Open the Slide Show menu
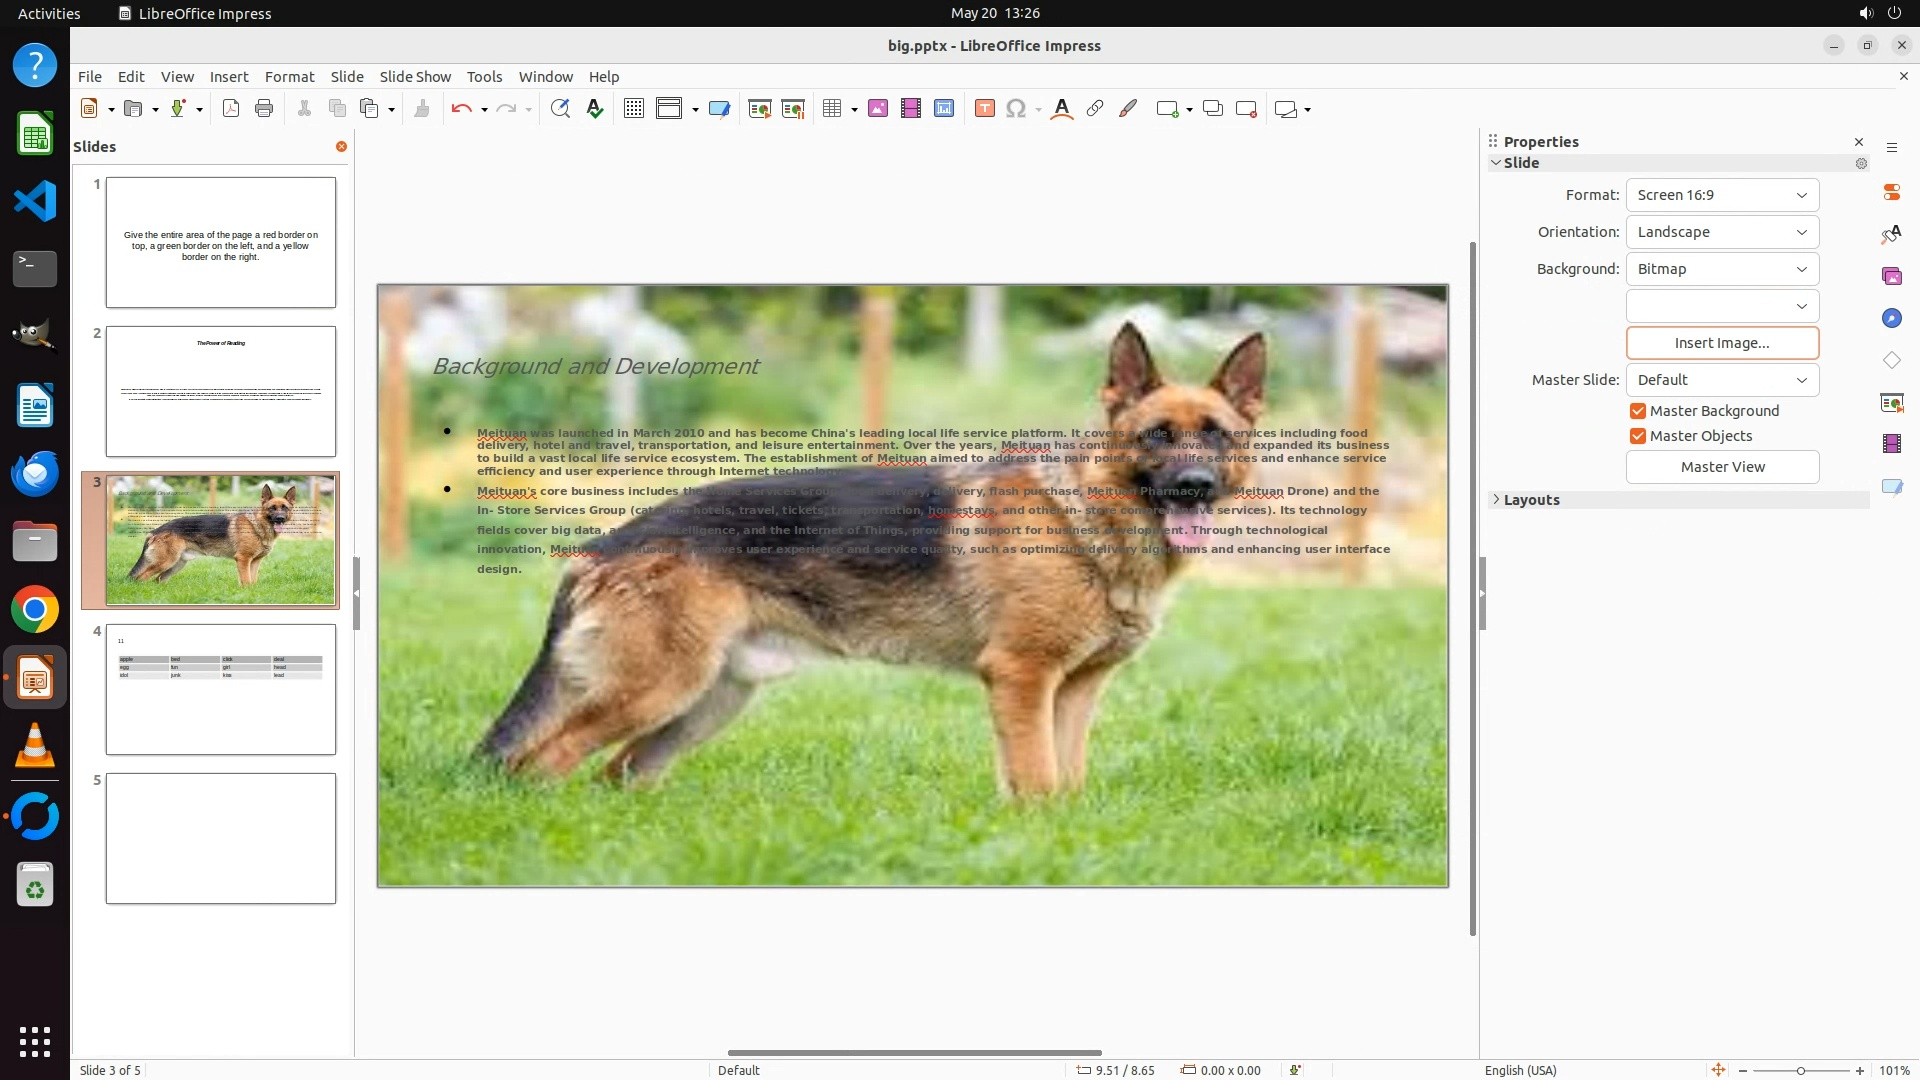Viewport: 1920px width, 1080px height. (x=415, y=77)
